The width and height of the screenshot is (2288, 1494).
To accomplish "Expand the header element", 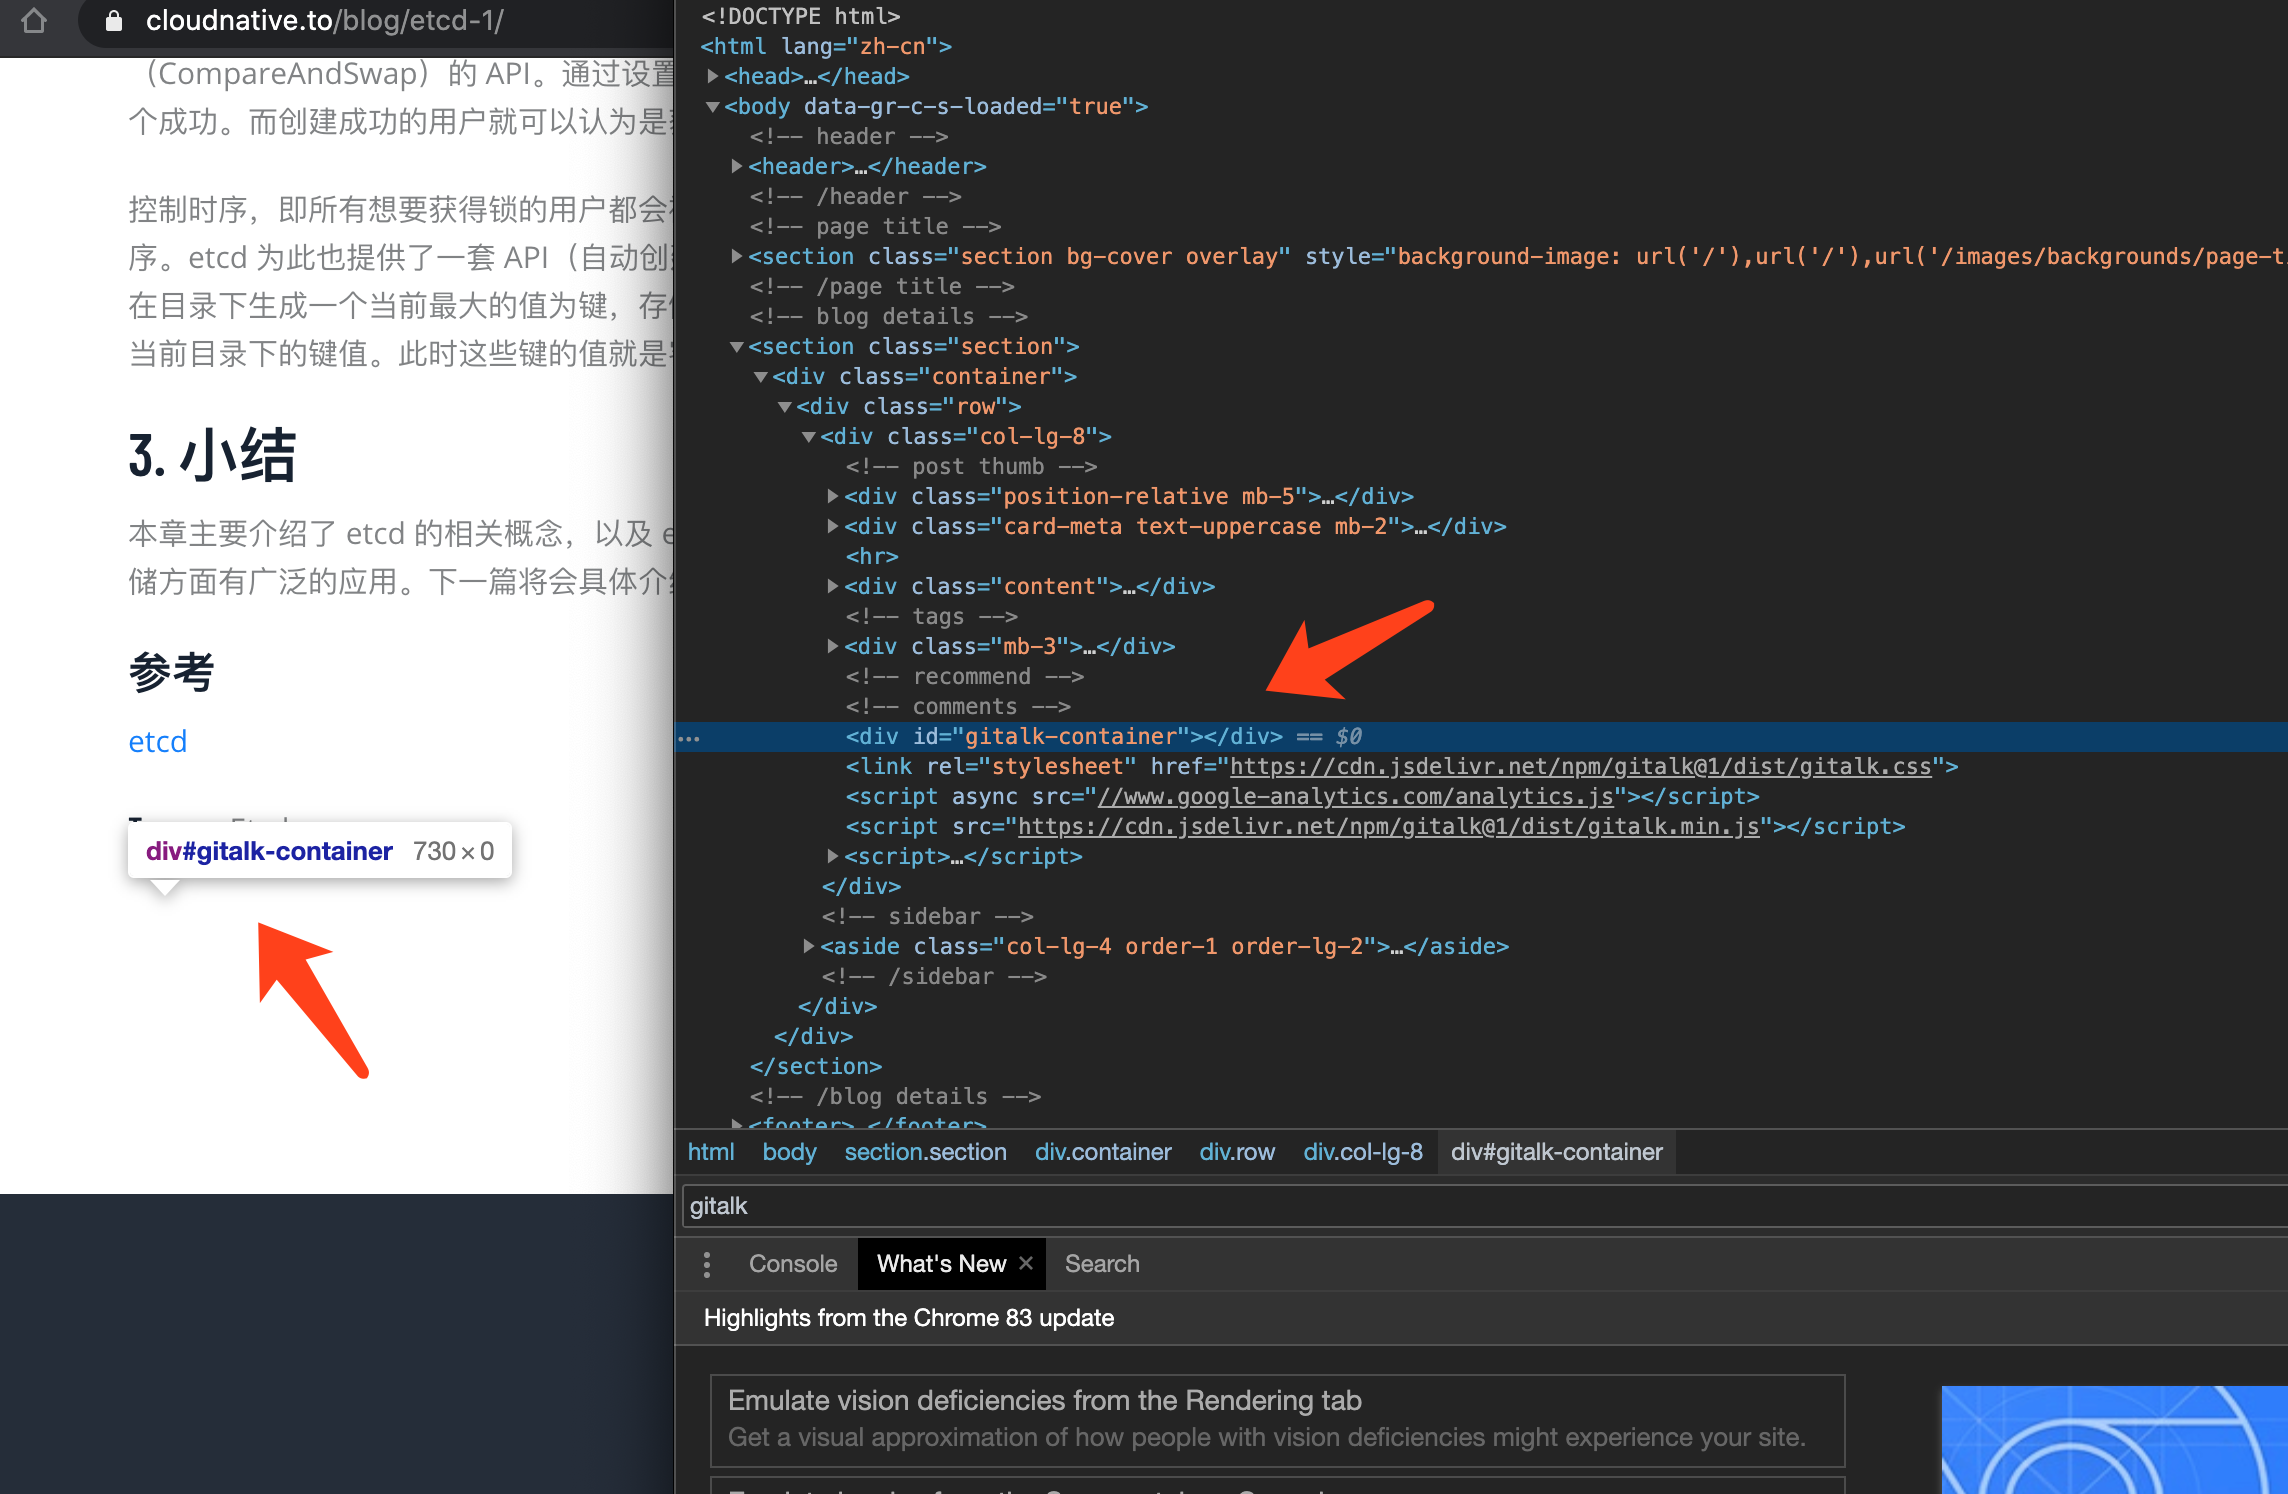I will 737,166.
